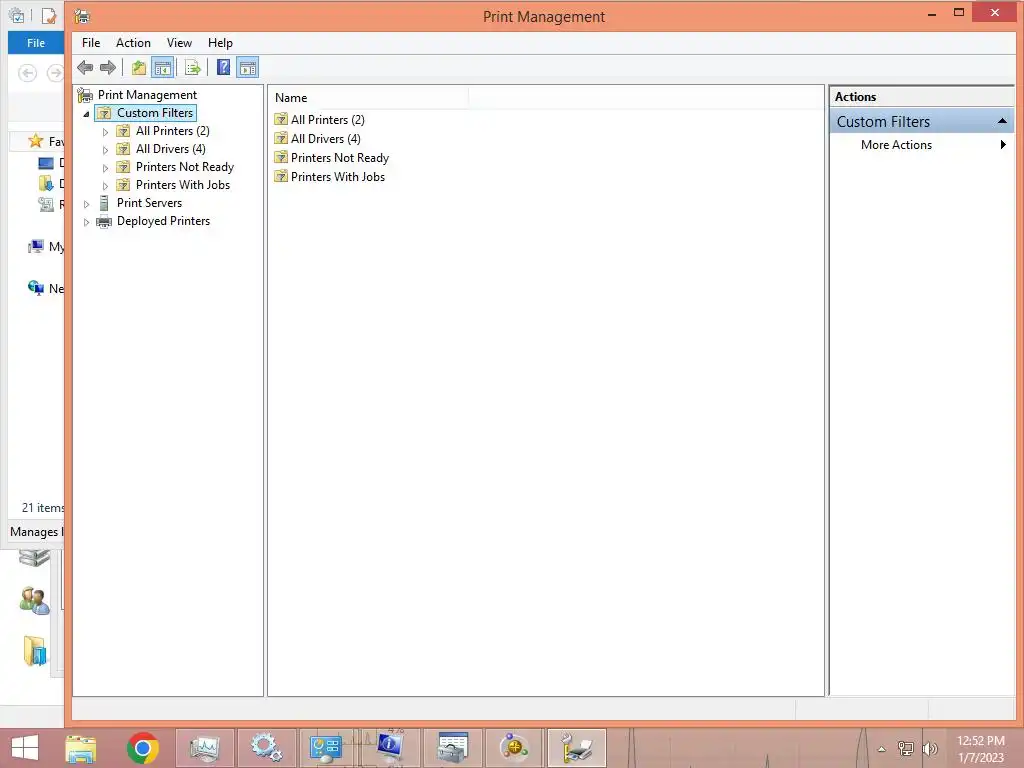Viewport: 1024px width, 768px height.
Task: Click the Print Management root printer icon
Action: click(85, 95)
